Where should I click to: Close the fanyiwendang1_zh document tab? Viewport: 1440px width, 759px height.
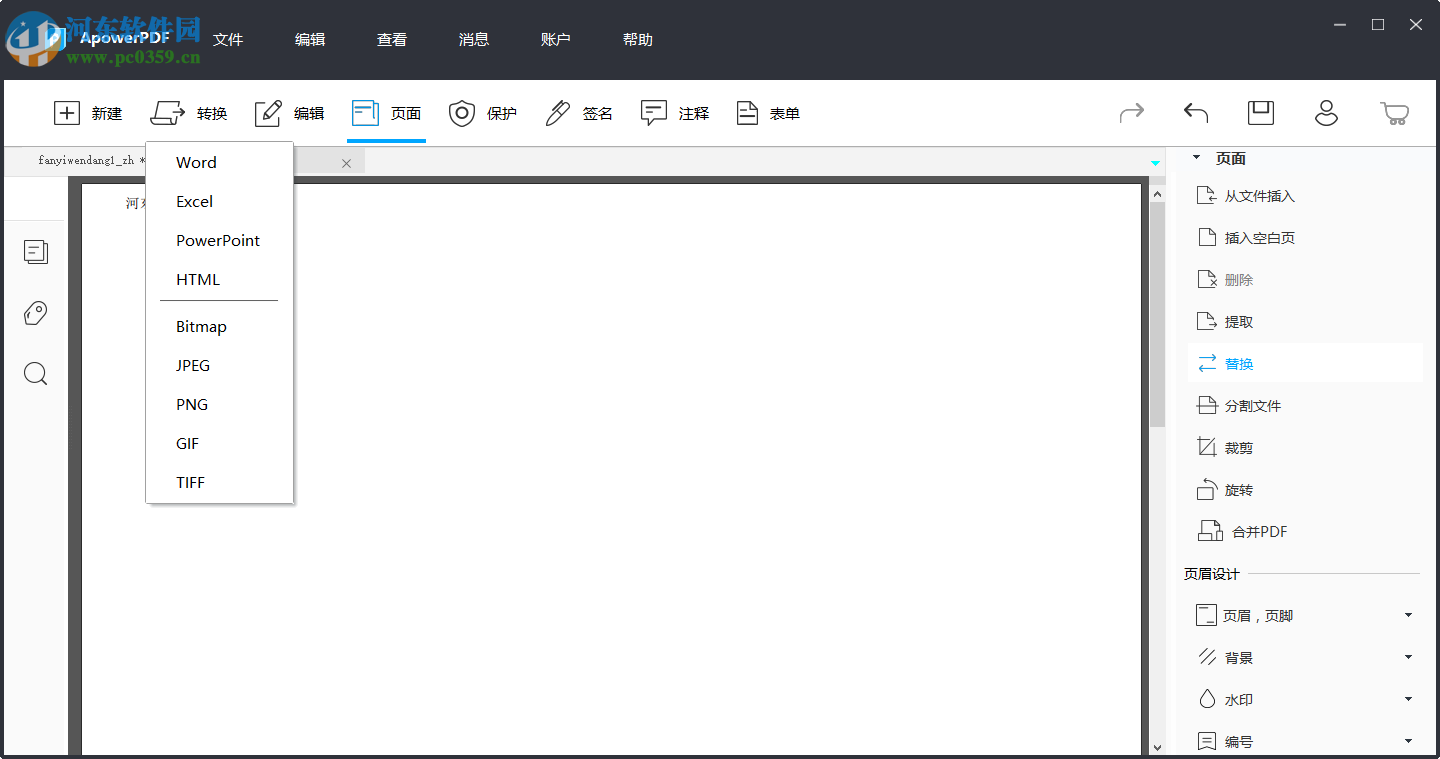346,162
